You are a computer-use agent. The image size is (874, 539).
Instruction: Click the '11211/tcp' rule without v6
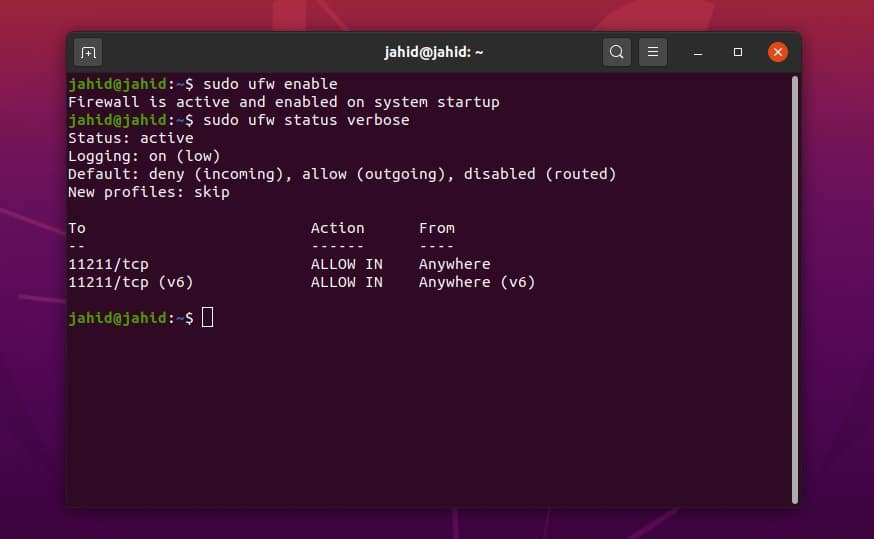click(x=108, y=264)
